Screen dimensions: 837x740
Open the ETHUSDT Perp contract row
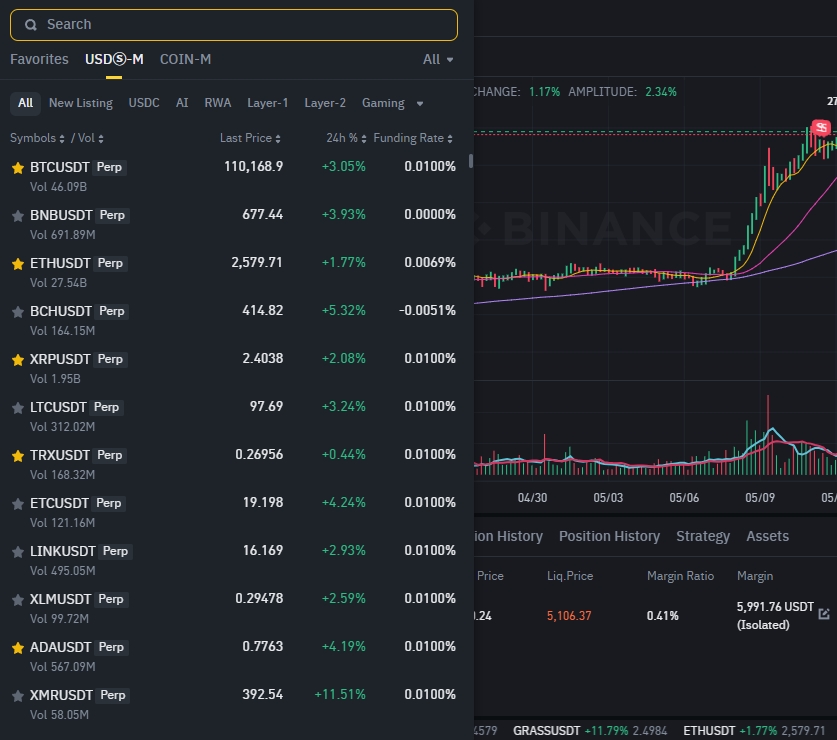click(234, 272)
